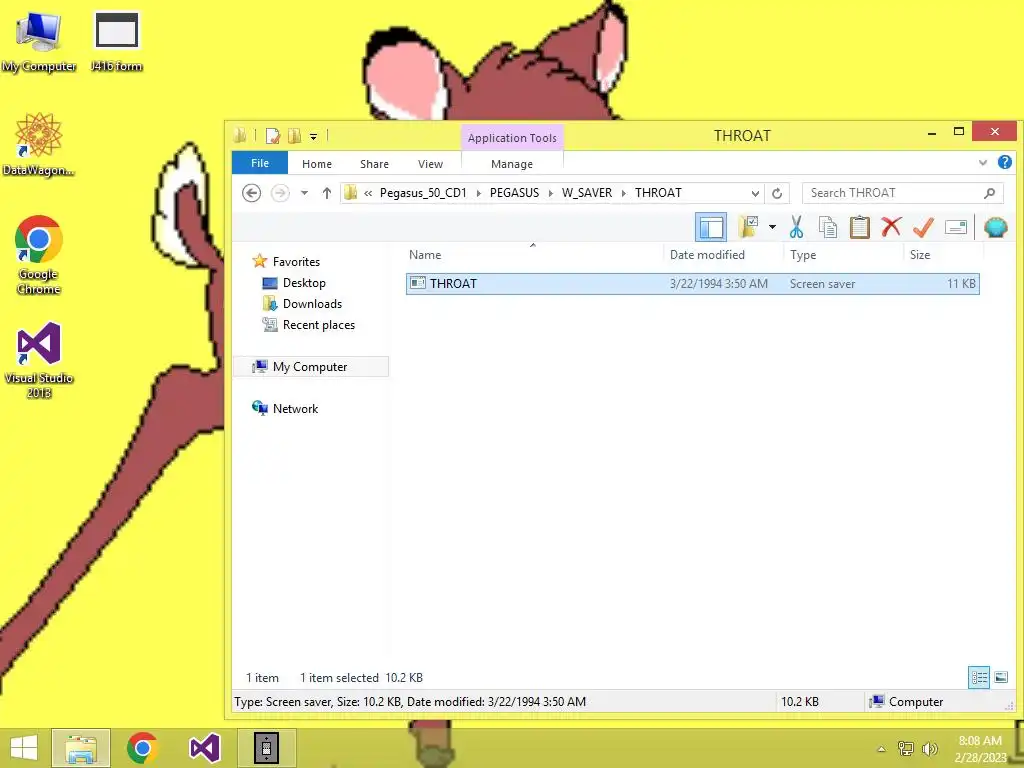Image resolution: width=1024 pixels, height=768 pixels.
Task: Click the orange checkmark Properties icon
Action: pyautogui.click(x=923, y=227)
